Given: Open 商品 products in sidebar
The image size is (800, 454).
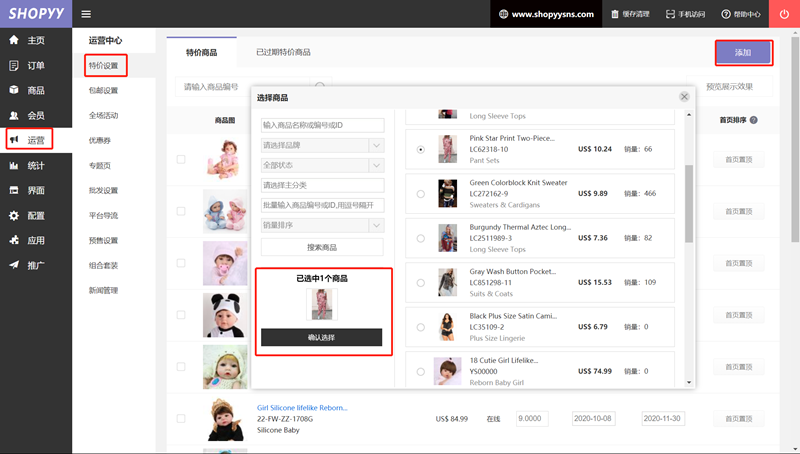Looking at the screenshot, I should [36, 90].
